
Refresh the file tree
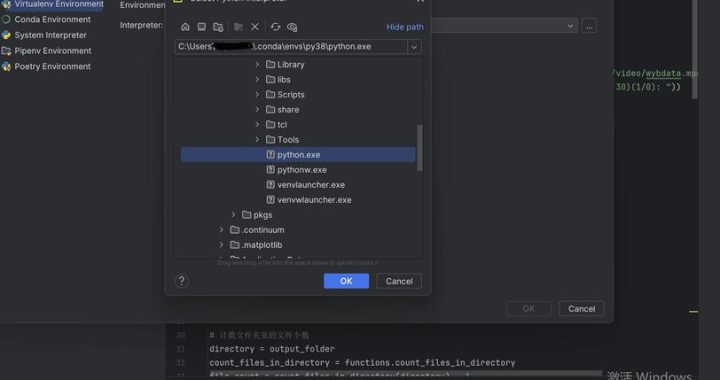(x=275, y=27)
